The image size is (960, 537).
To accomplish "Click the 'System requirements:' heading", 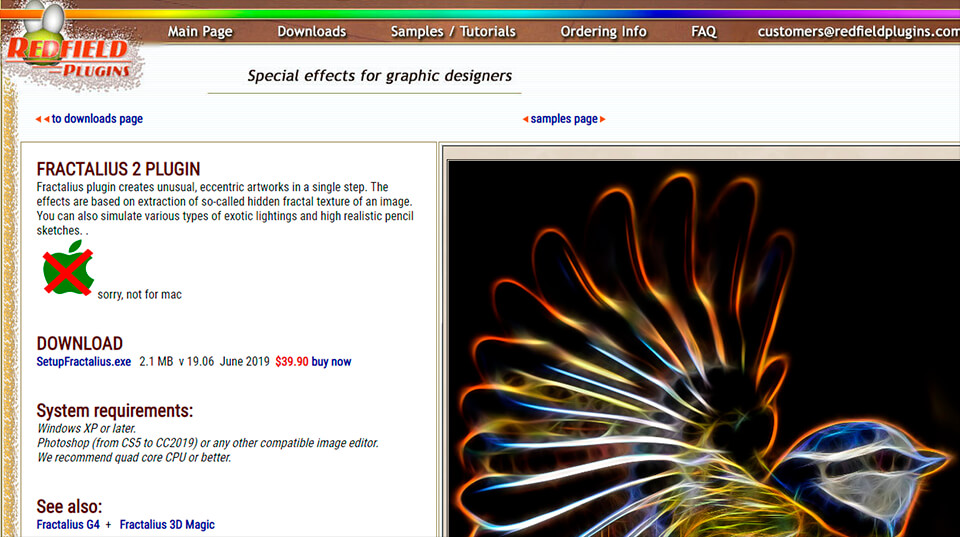I will coord(114,411).
